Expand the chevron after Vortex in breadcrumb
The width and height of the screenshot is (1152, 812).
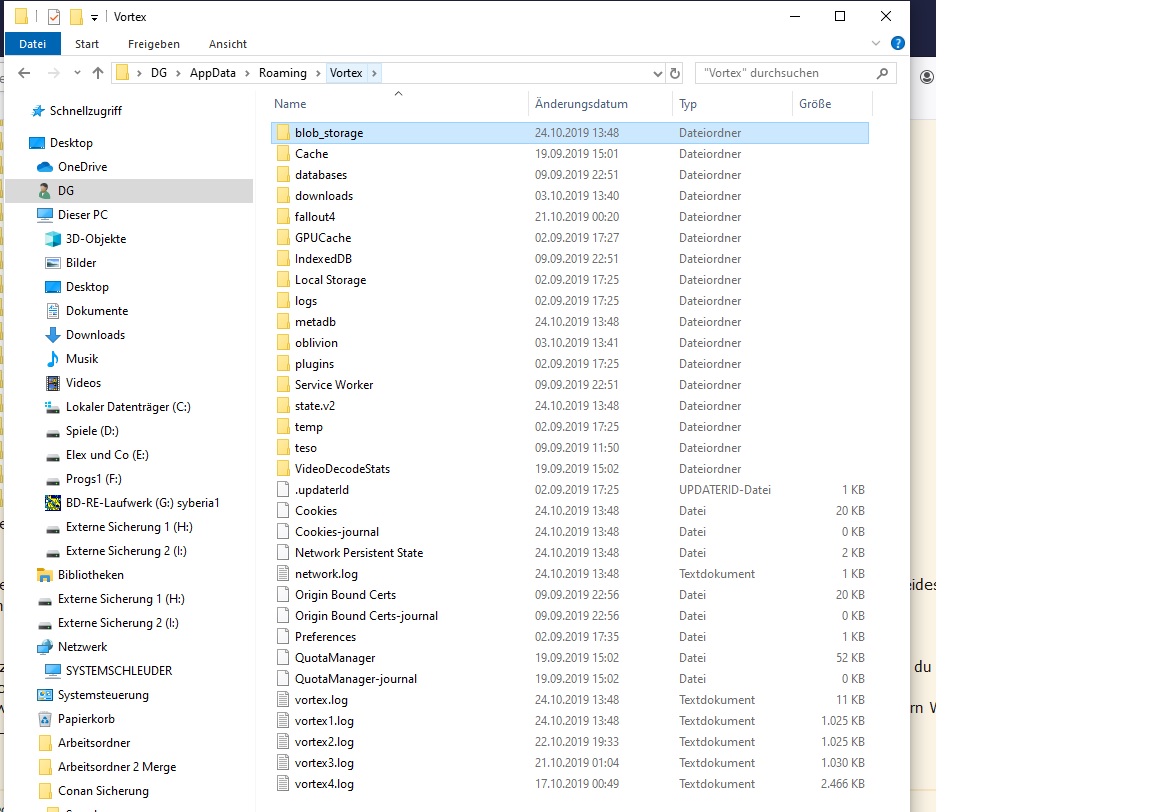[x=374, y=73]
